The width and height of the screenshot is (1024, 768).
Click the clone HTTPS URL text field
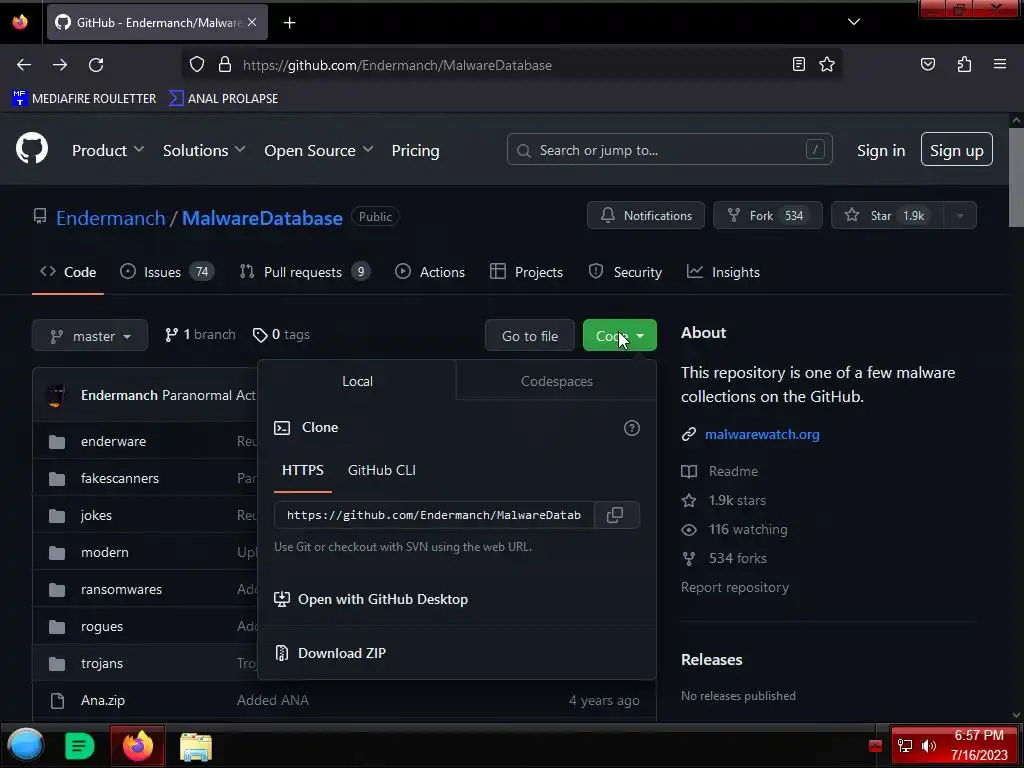434,515
